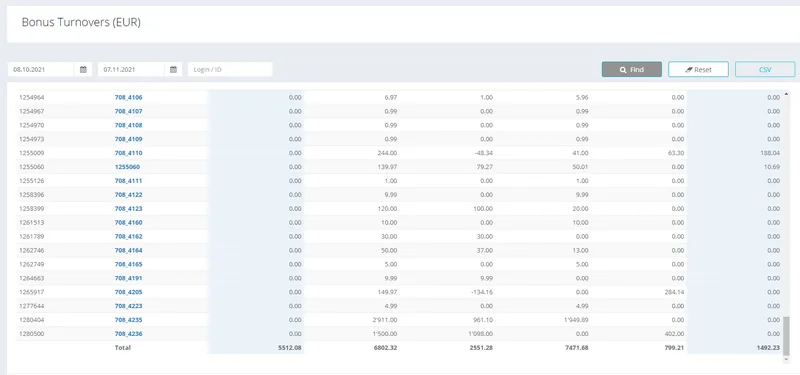Open account link 708_4236

[129, 334]
